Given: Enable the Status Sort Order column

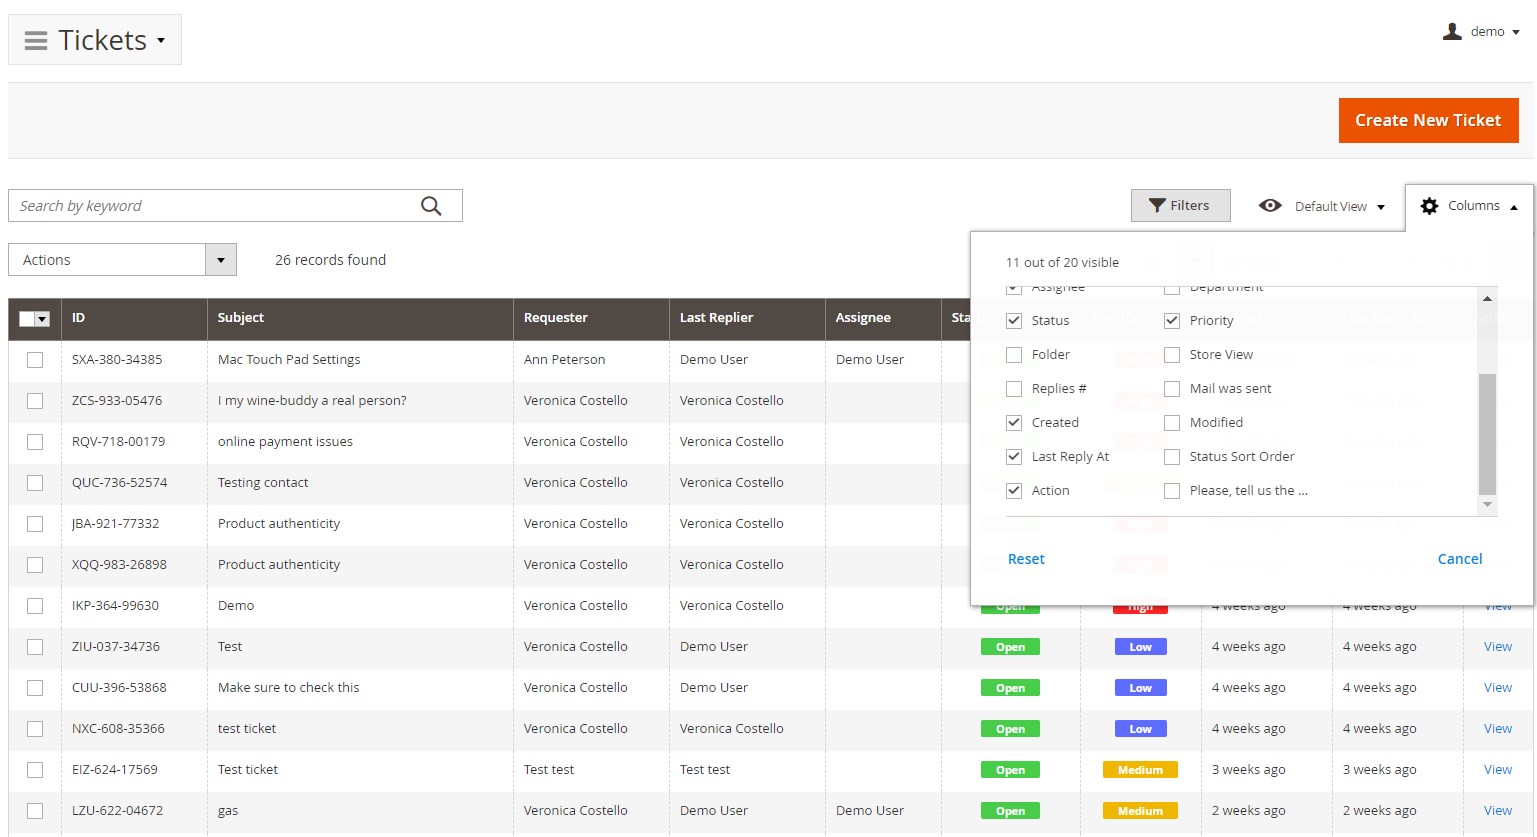Looking at the screenshot, I should click(x=1172, y=457).
